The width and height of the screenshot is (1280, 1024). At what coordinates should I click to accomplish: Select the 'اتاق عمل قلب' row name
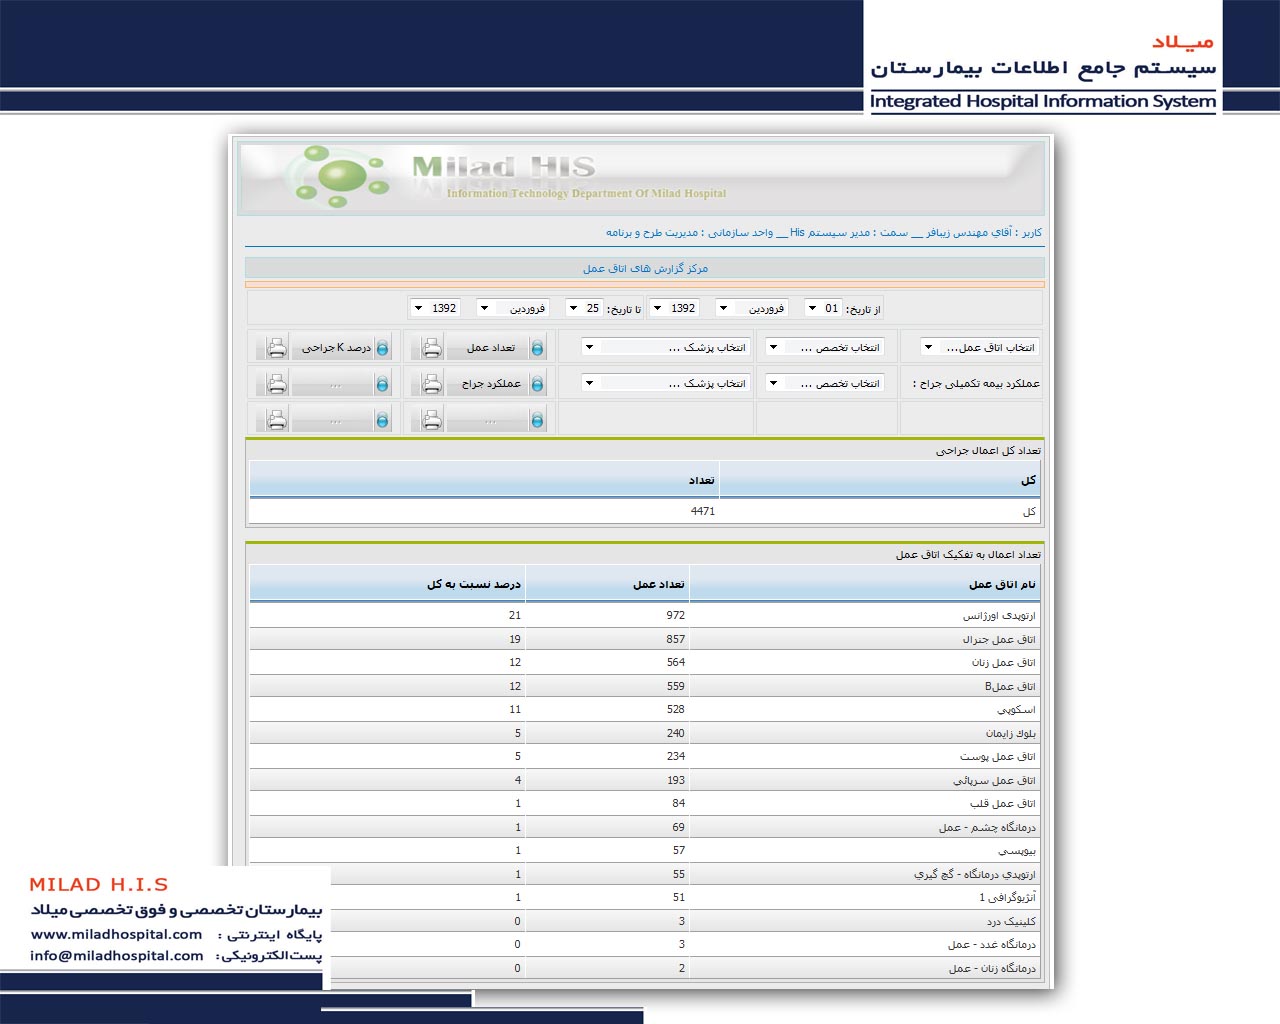click(1003, 803)
